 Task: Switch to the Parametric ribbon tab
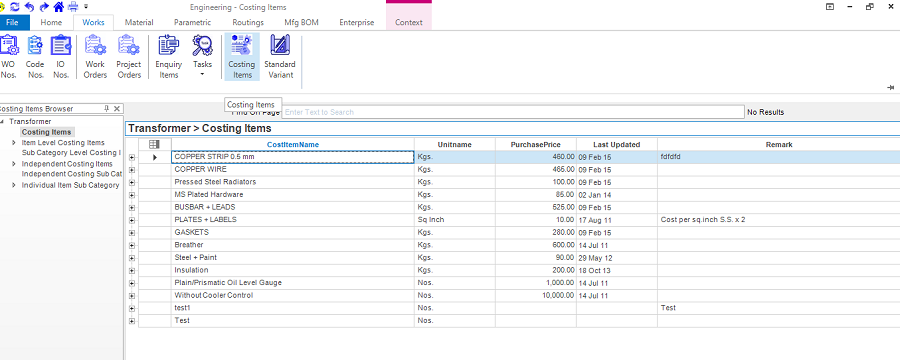pos(192,23)
